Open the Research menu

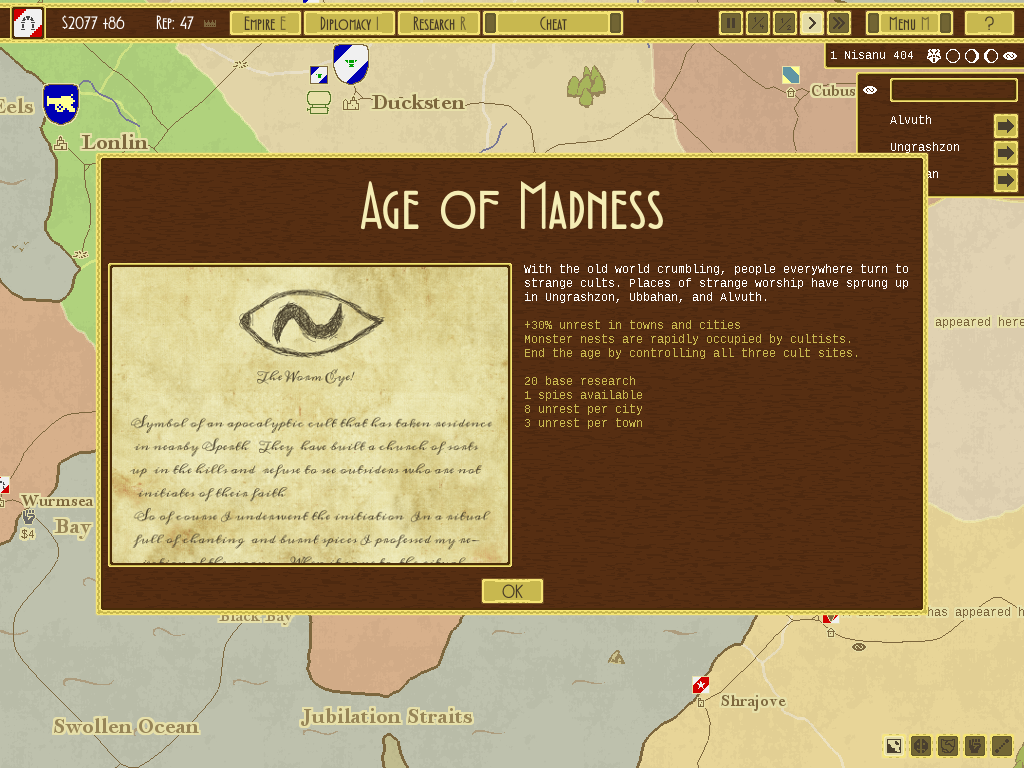pos(439,23)
